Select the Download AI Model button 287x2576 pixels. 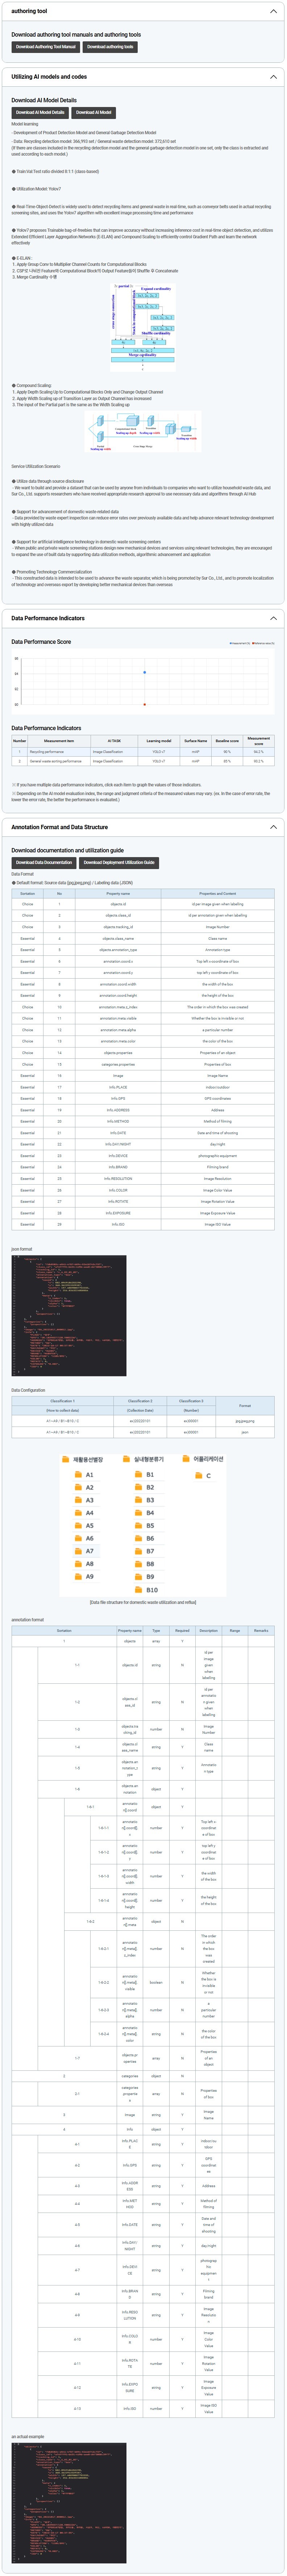click(94, 112)
